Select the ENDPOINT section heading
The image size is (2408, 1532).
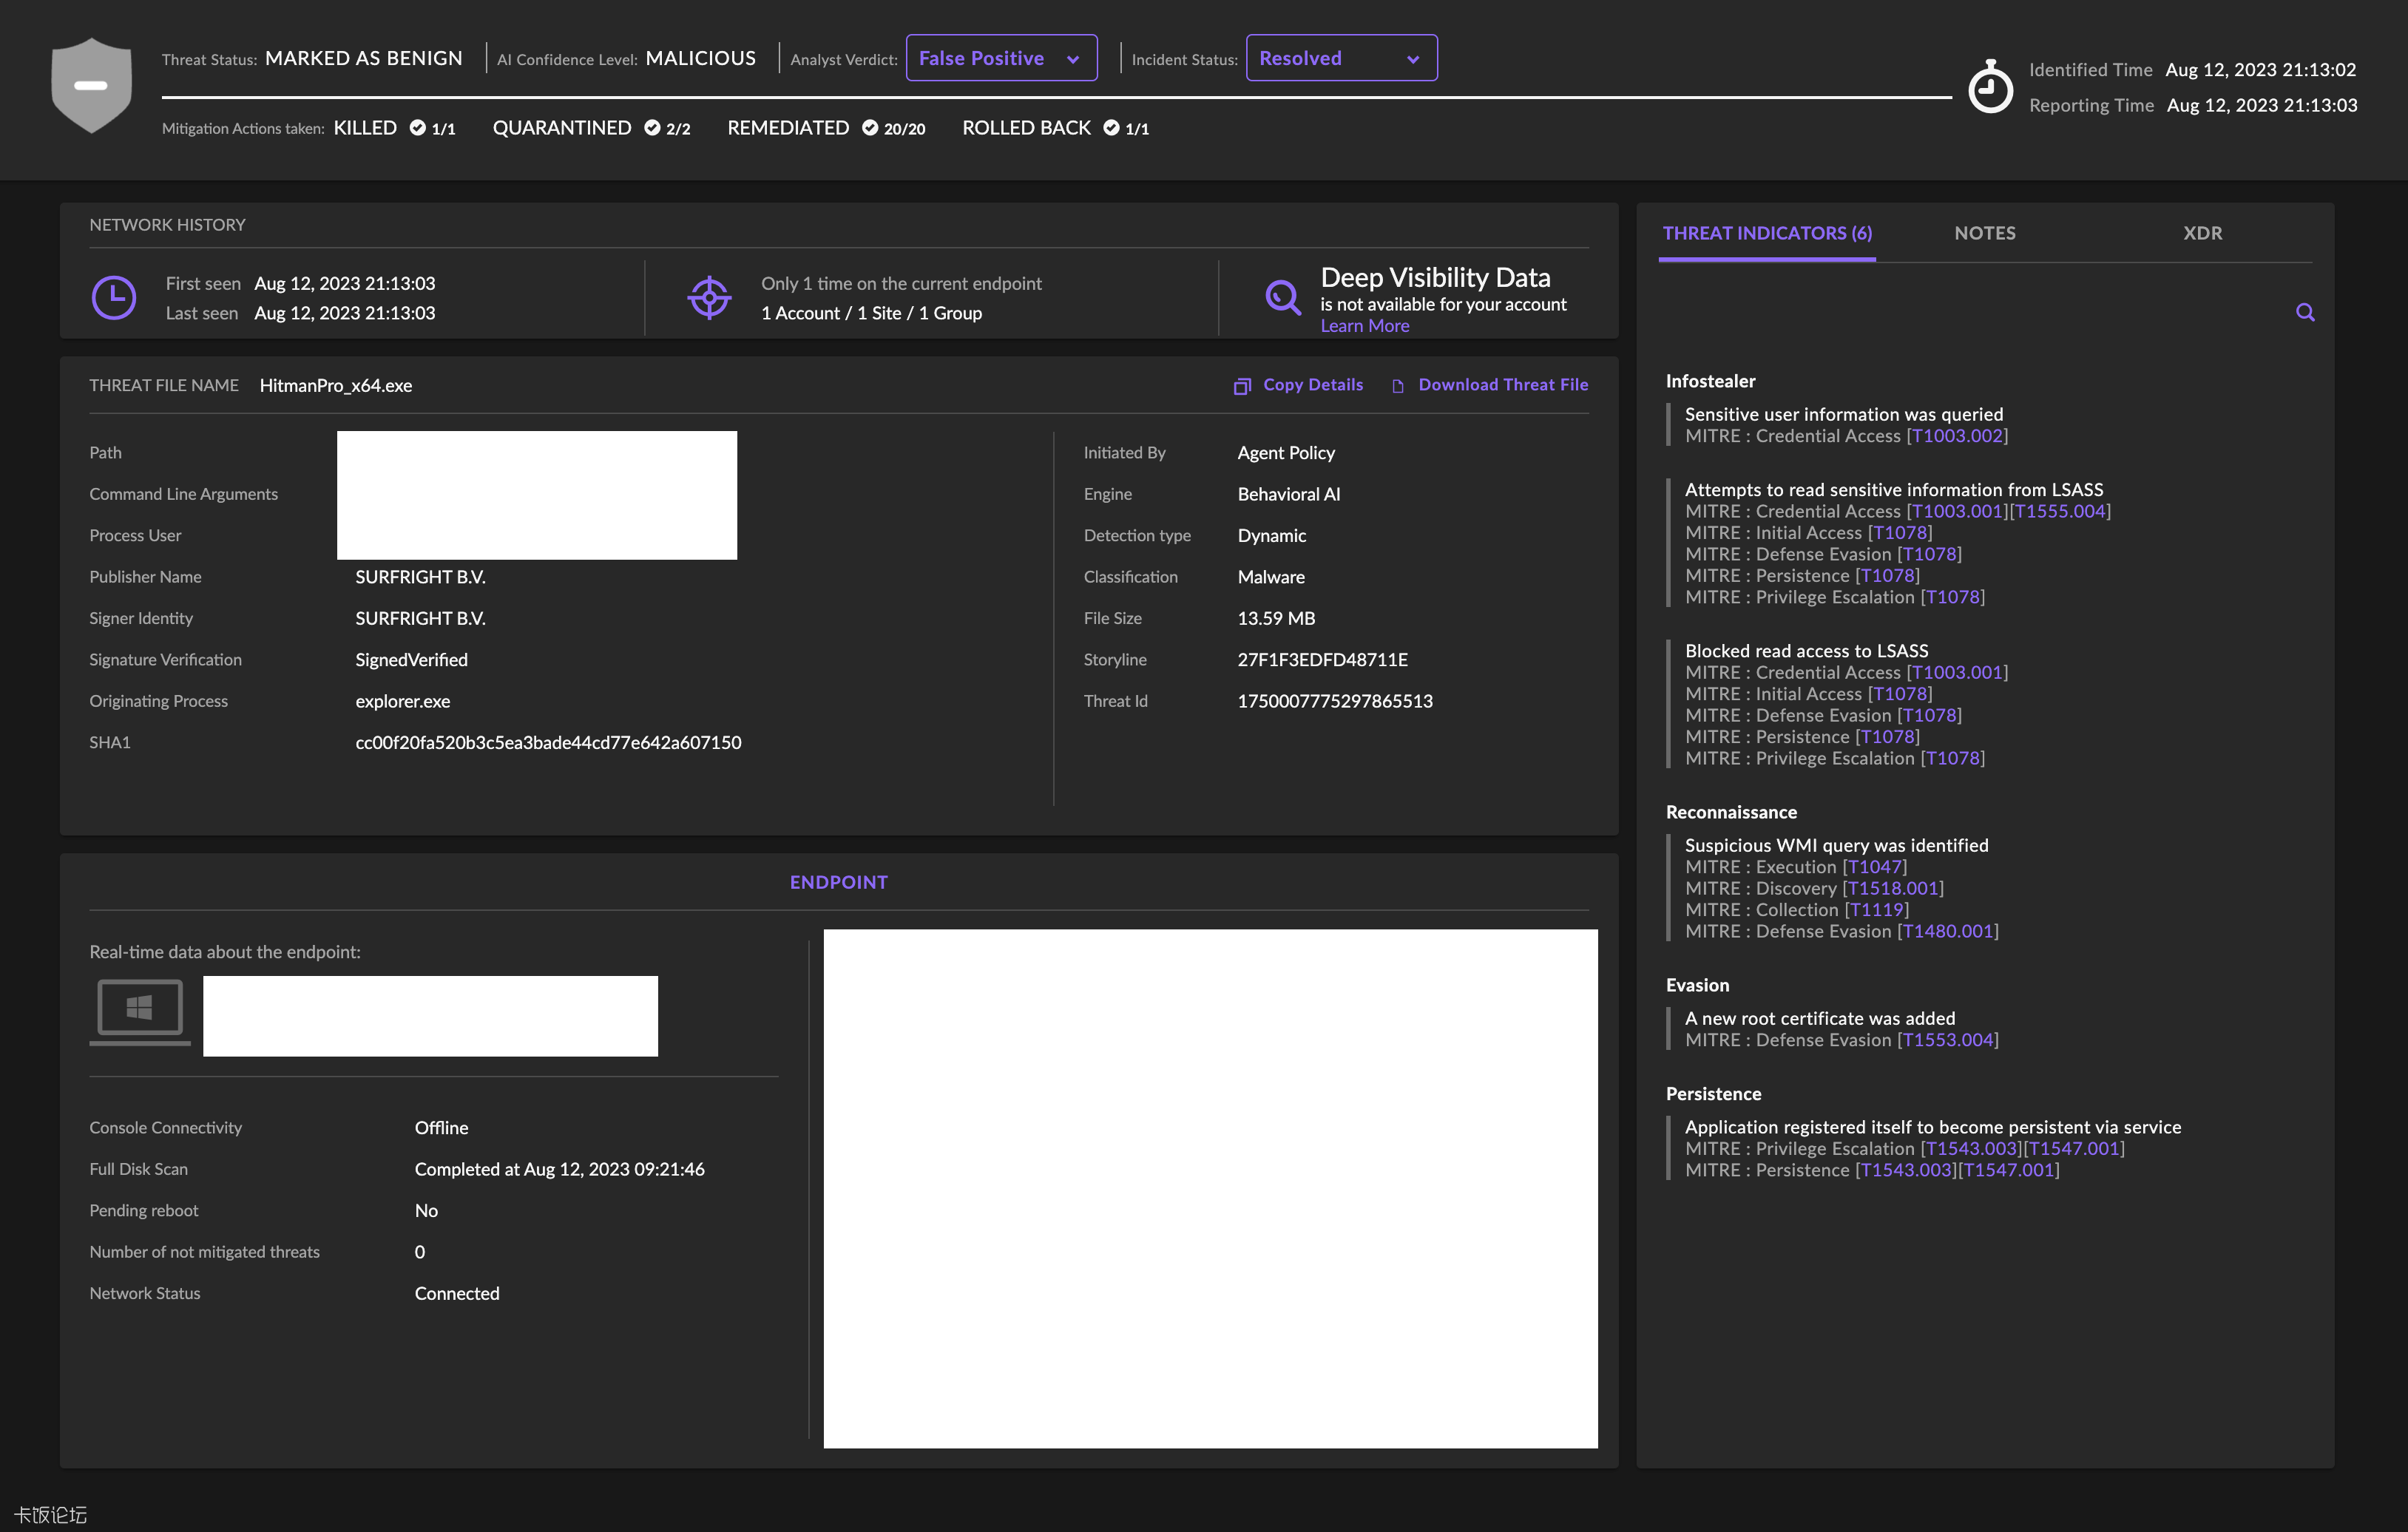[x=838, y=882]
